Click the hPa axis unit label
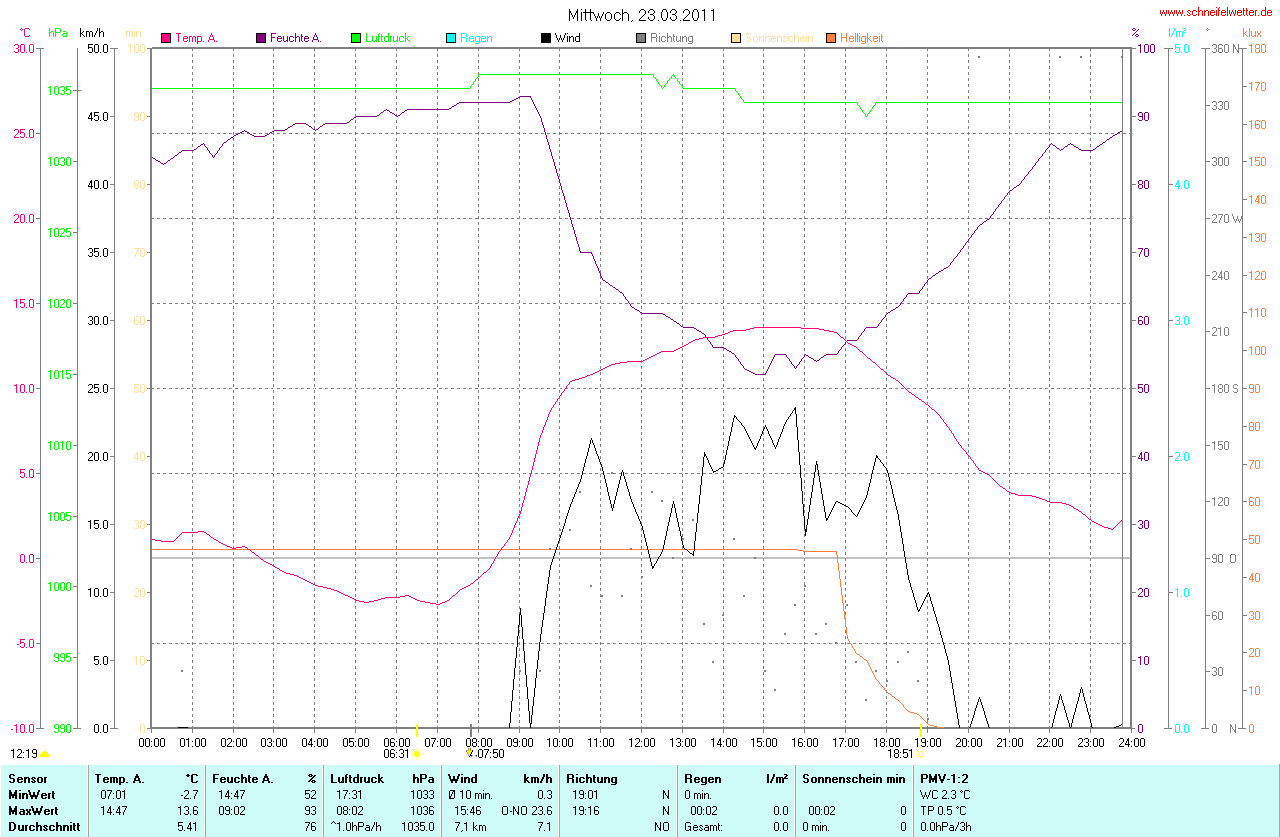 pos(59,32)
